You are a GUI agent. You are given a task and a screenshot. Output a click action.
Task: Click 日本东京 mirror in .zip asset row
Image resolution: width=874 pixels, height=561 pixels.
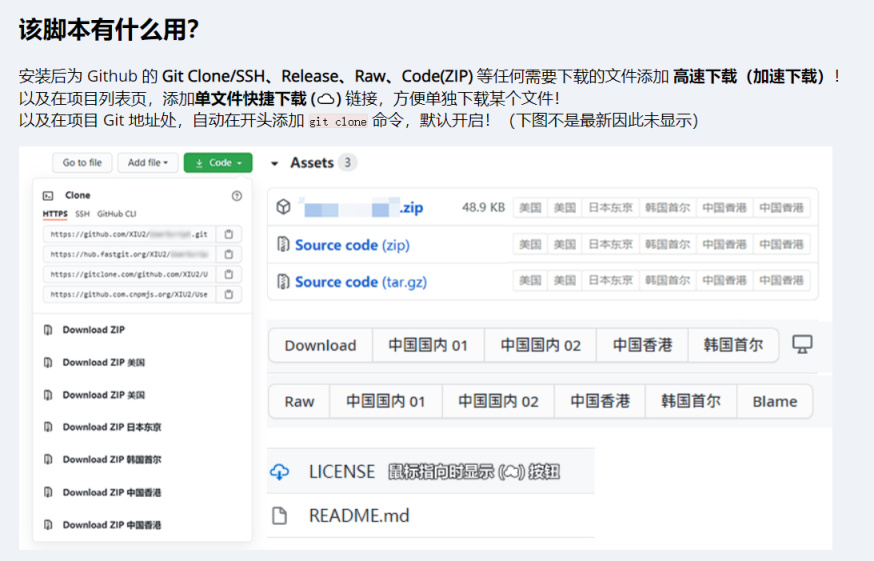[610, 208]
